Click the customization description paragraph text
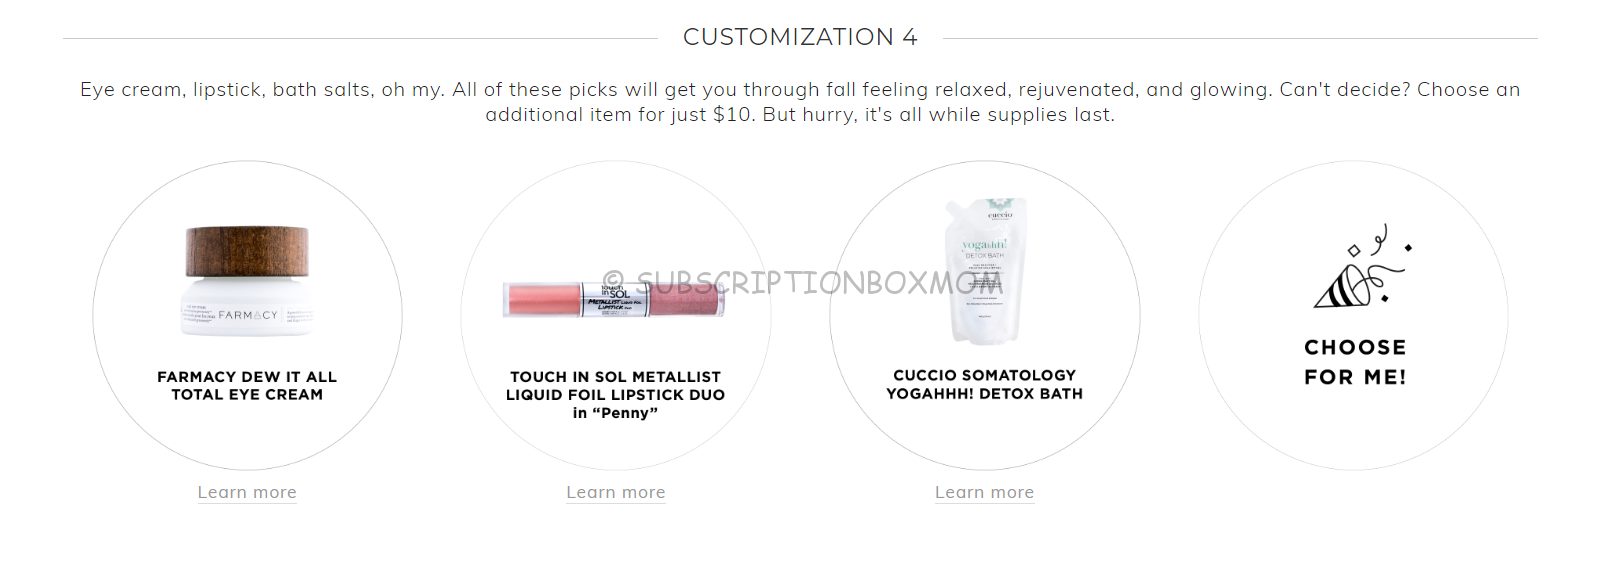Screen dimensions: 1605x563 (800, 102)
